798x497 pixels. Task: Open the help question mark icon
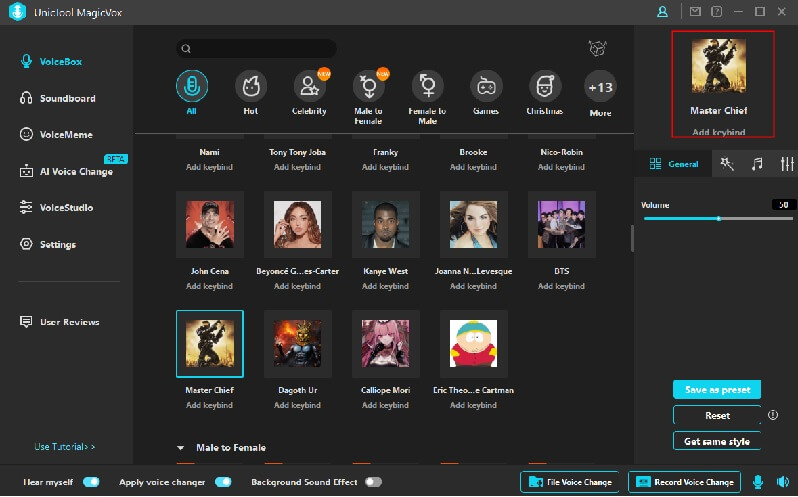click(x=717, y=11)
